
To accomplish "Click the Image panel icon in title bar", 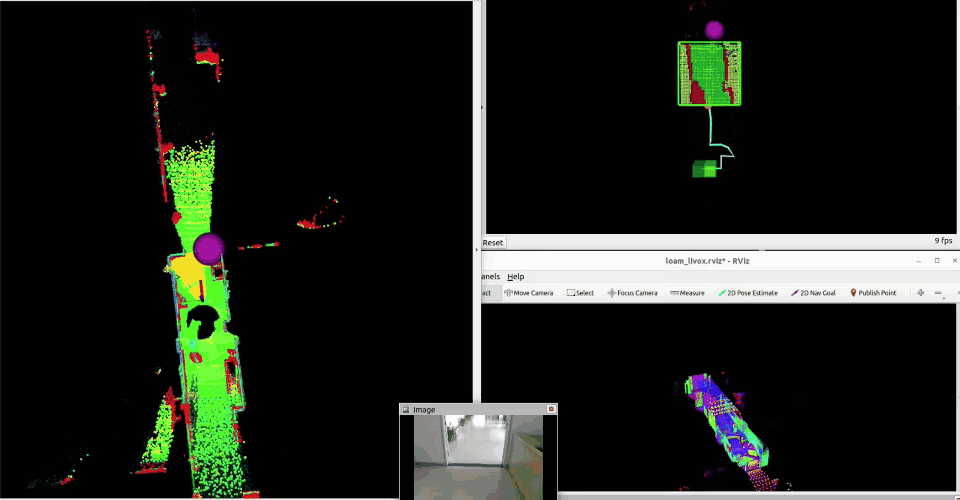I will tap(406, 409).
